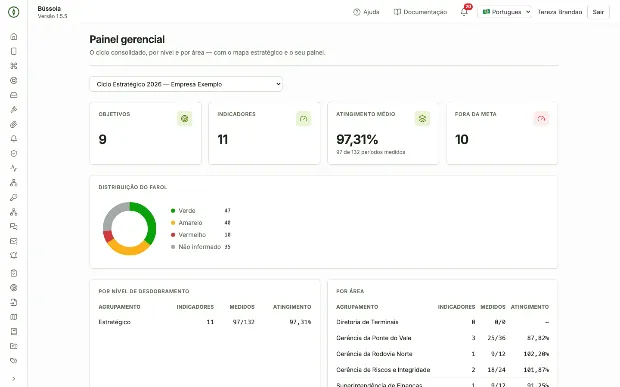Click the Vermelho legend red dot
Screen dimensions: 620x387
173,235
